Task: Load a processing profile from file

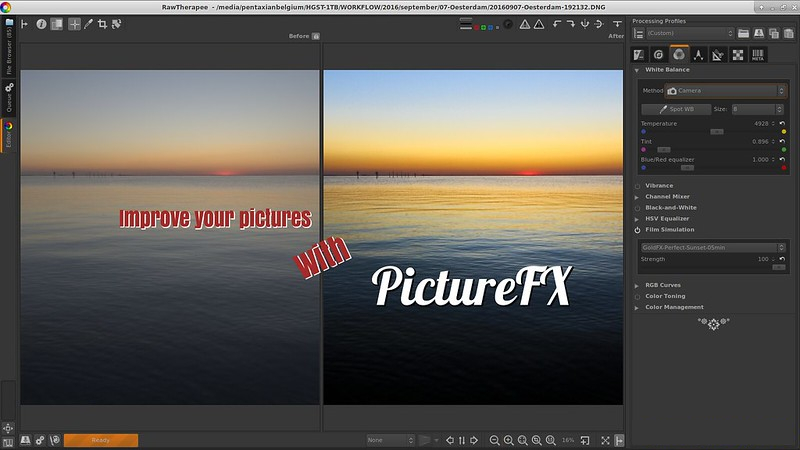Action: (743, 33)
